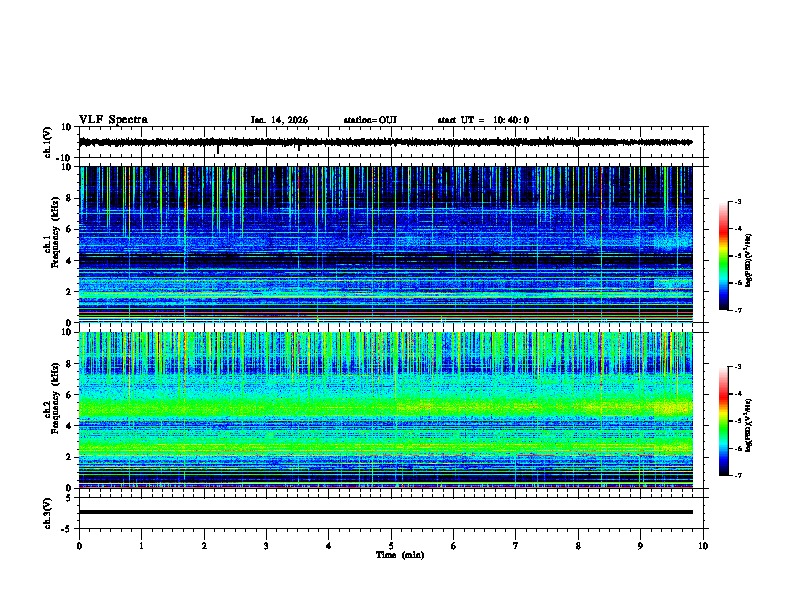Viewport: 792px width, 612px height.
Task: Click the ch.1 voltage waveform trace
Action: point(385,142)
